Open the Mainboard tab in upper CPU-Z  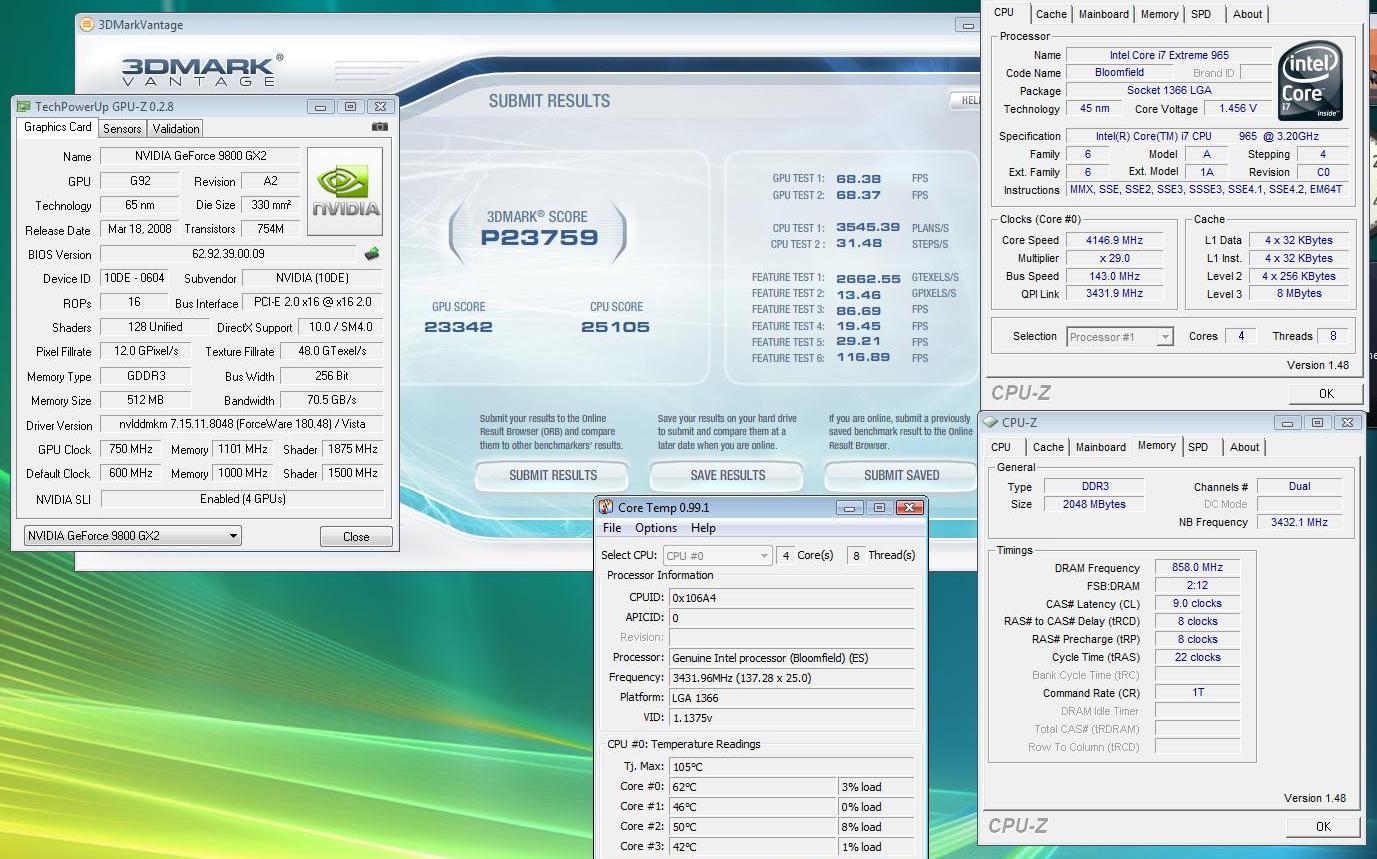pyautogui.click(x=1104, y=14)
